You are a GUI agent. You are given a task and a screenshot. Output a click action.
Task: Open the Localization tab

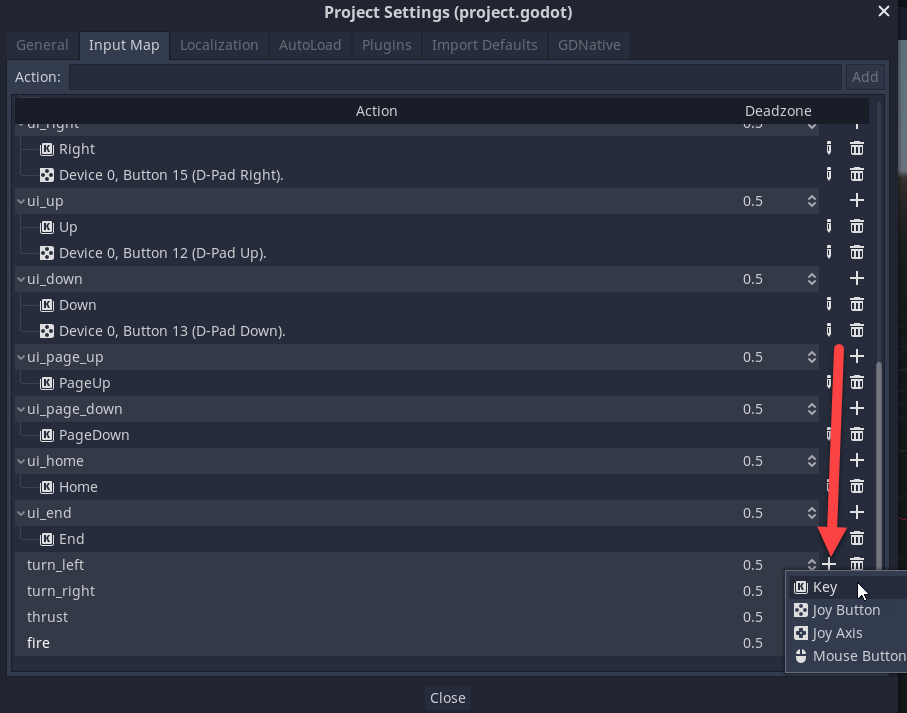click(219, 45)
